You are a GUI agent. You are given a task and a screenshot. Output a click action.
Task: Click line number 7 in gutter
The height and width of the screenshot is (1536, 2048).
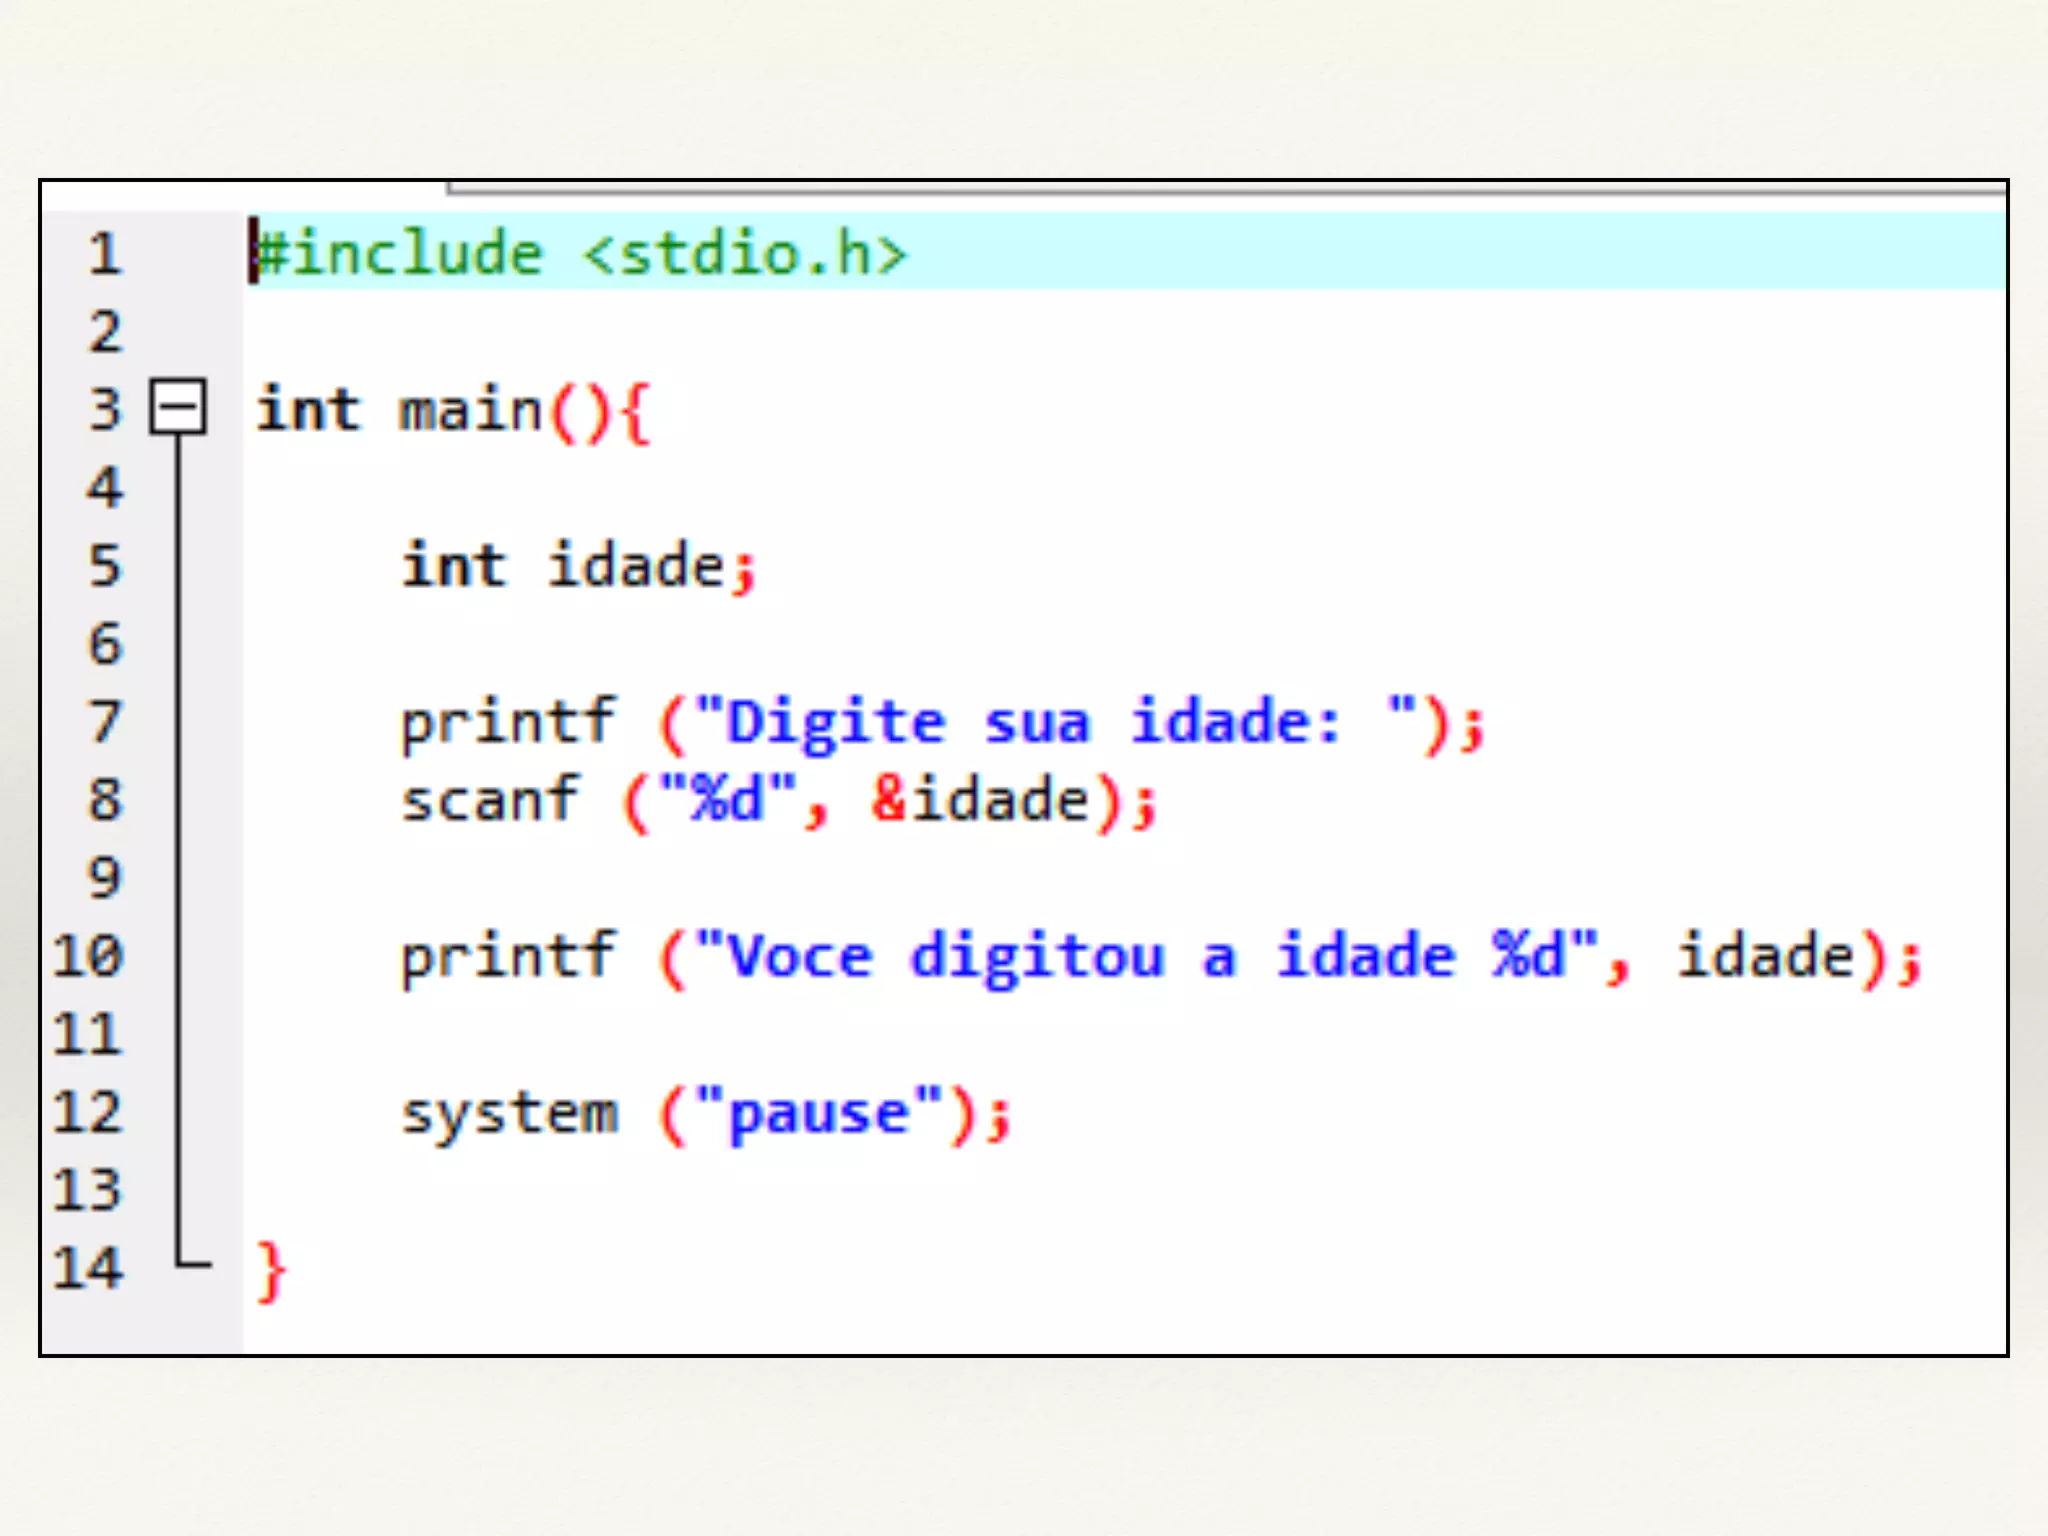[104, 722]
